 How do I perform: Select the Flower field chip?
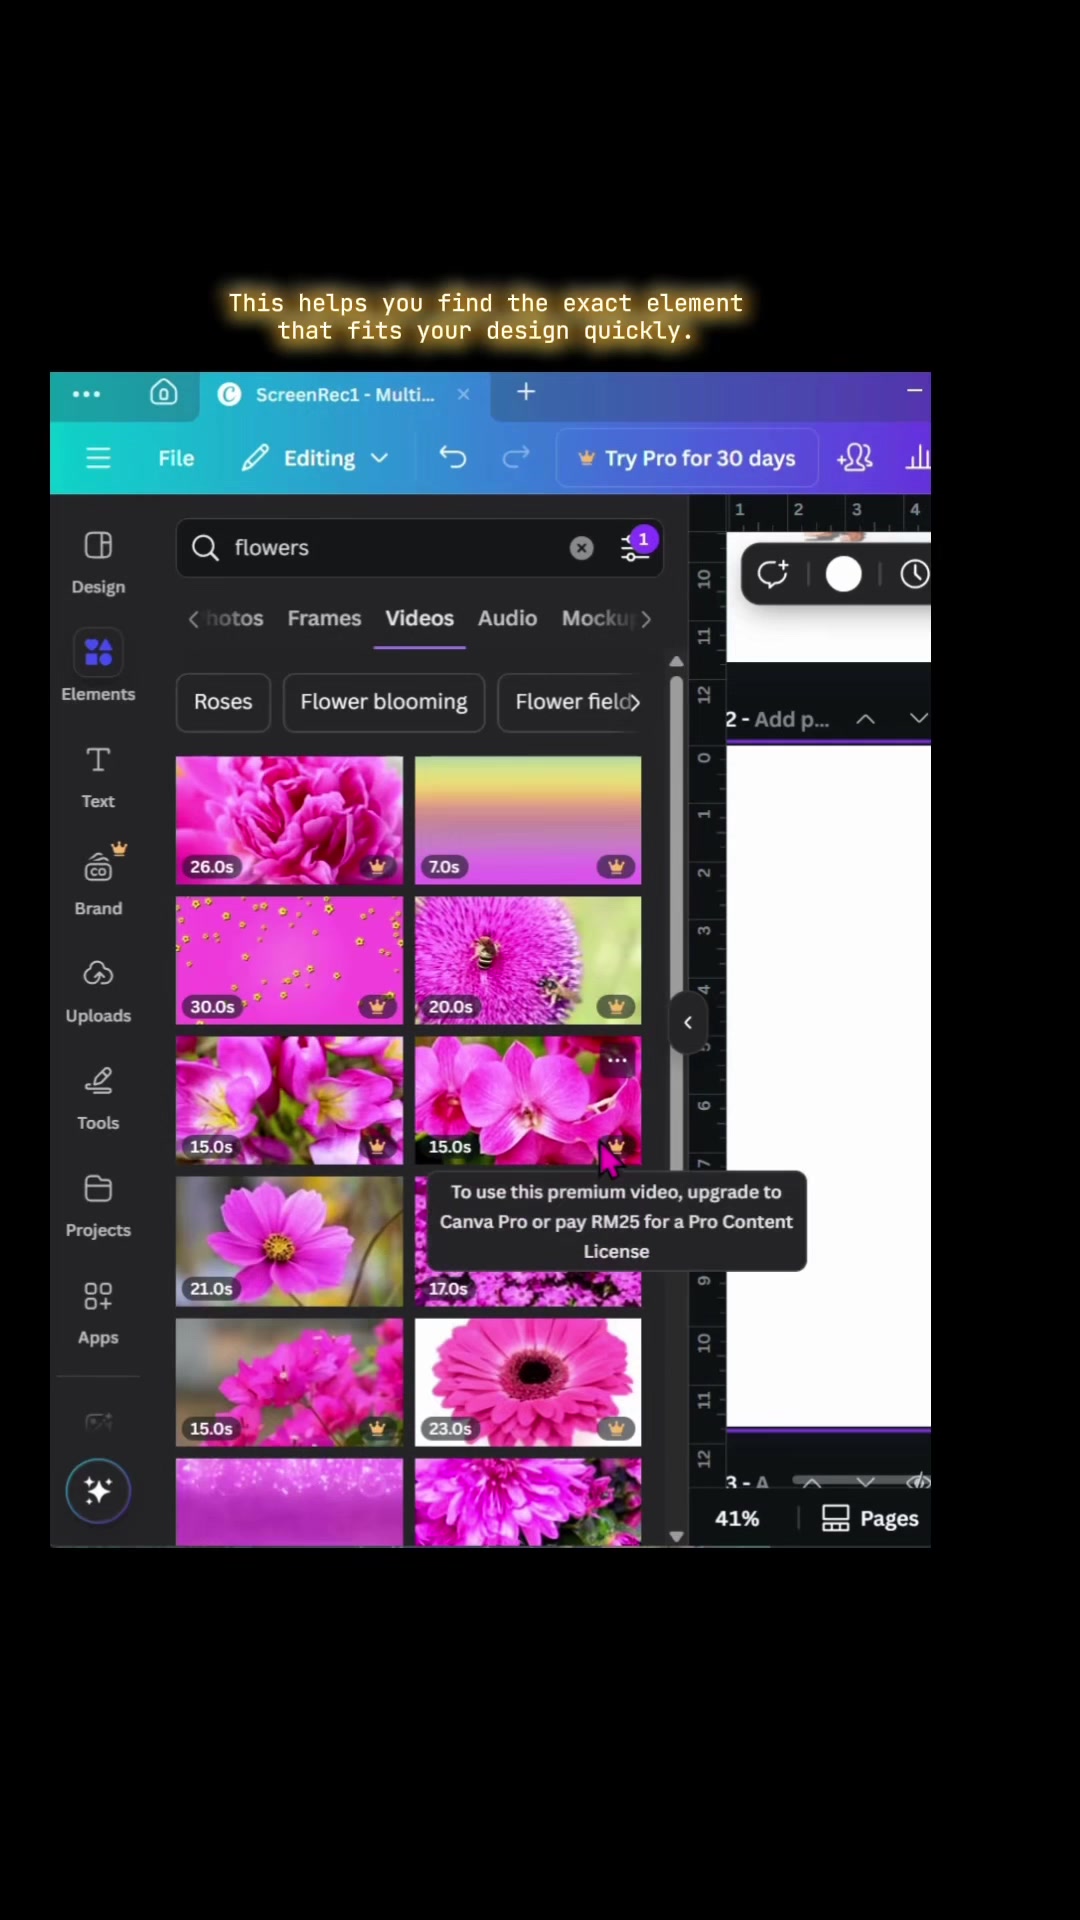[570, 702]
